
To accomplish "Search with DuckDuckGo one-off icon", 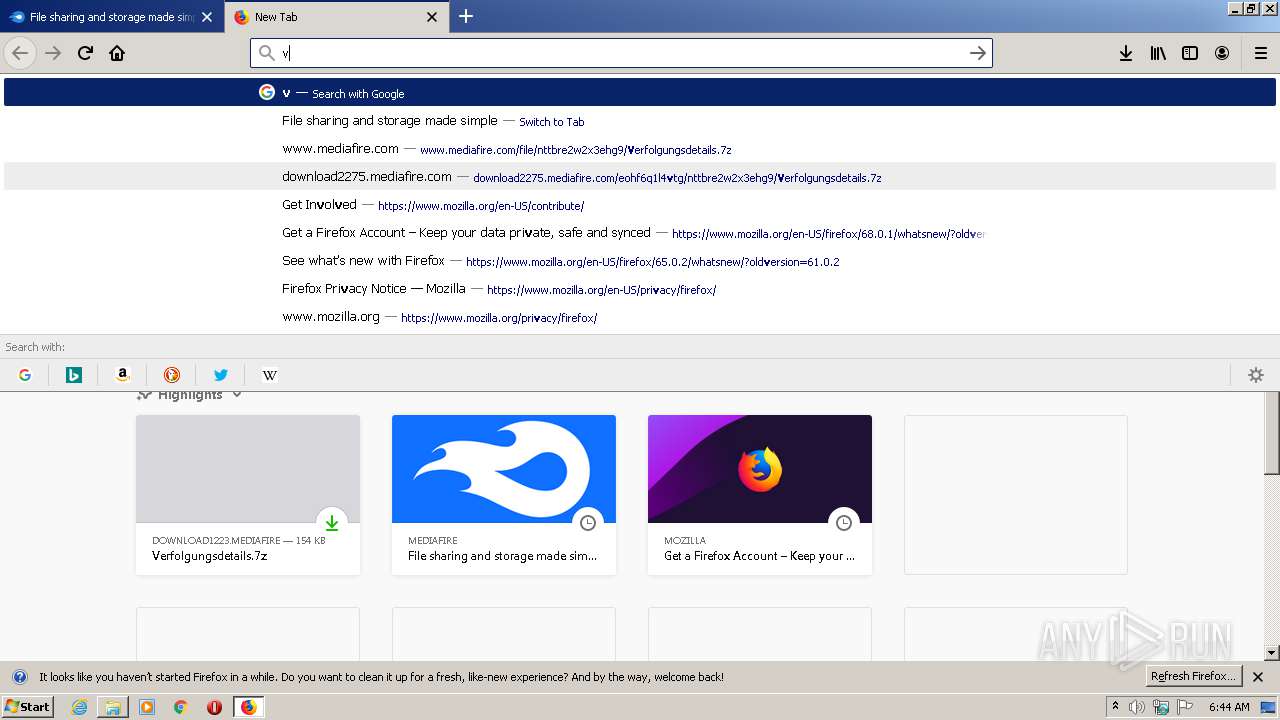I will pyautogui.click(x=172, y=375).
